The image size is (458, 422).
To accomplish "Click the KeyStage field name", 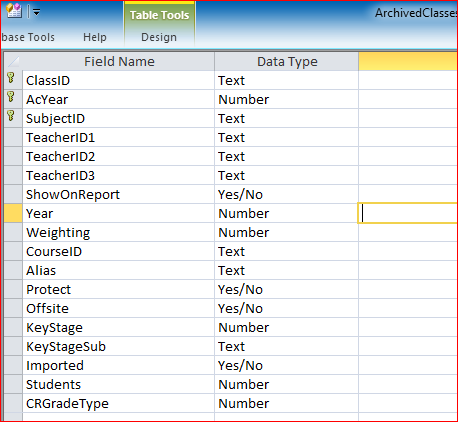I will click(54, 328).
